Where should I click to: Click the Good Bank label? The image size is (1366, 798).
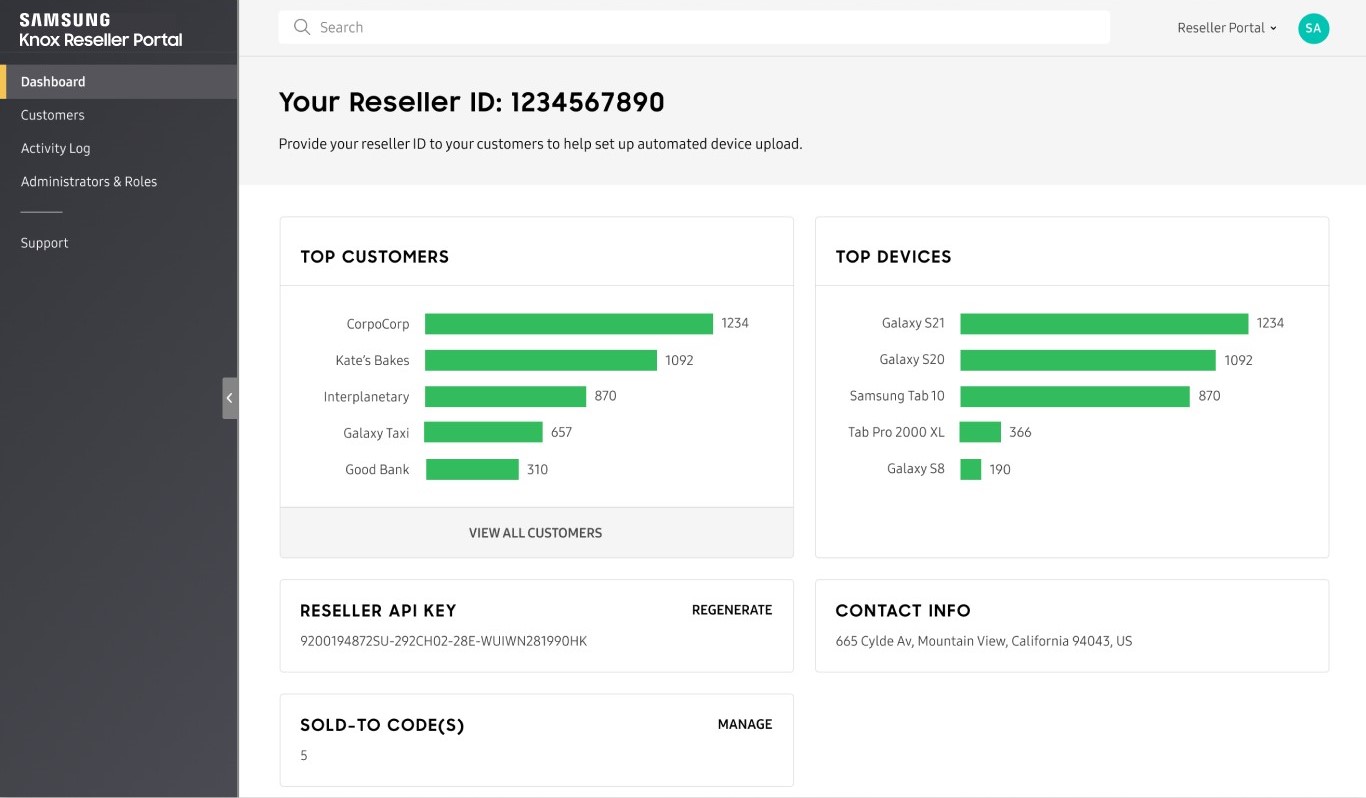click(377, 469)
